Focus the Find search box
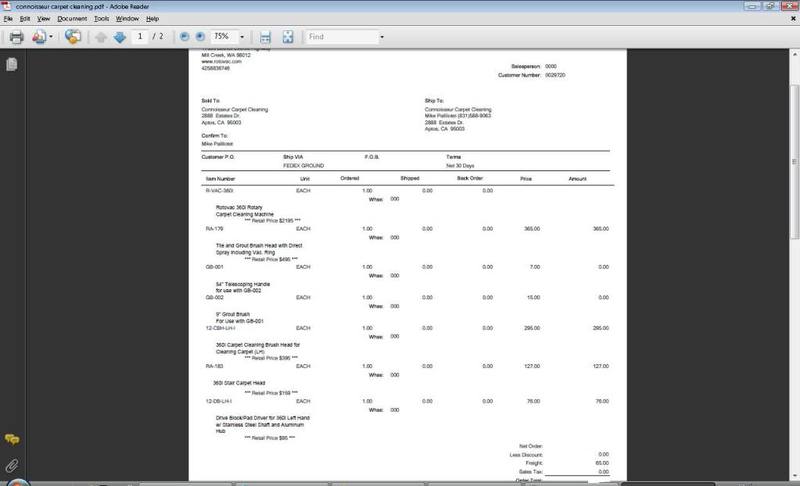 pos(341,37)
